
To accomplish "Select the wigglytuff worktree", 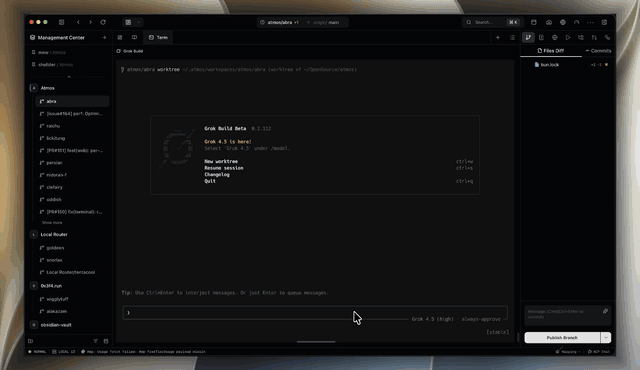I will click(x=72, y=299).
